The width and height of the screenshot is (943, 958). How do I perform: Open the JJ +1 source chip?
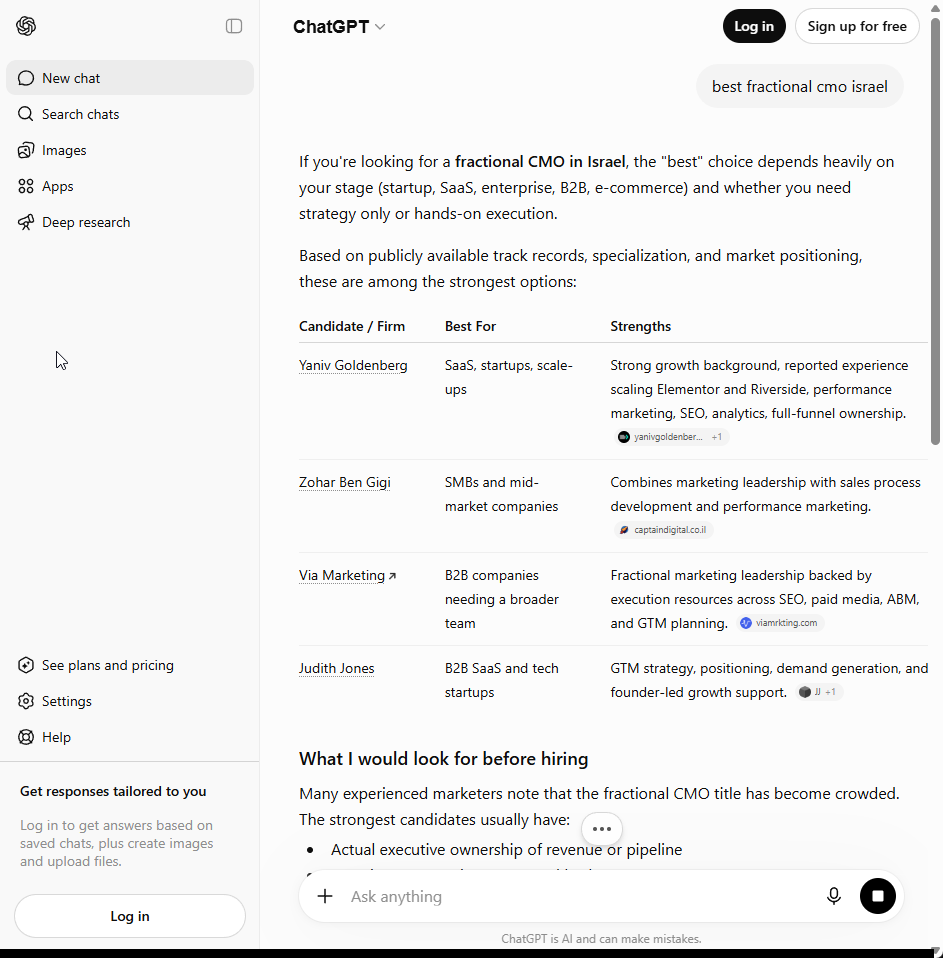820,692
